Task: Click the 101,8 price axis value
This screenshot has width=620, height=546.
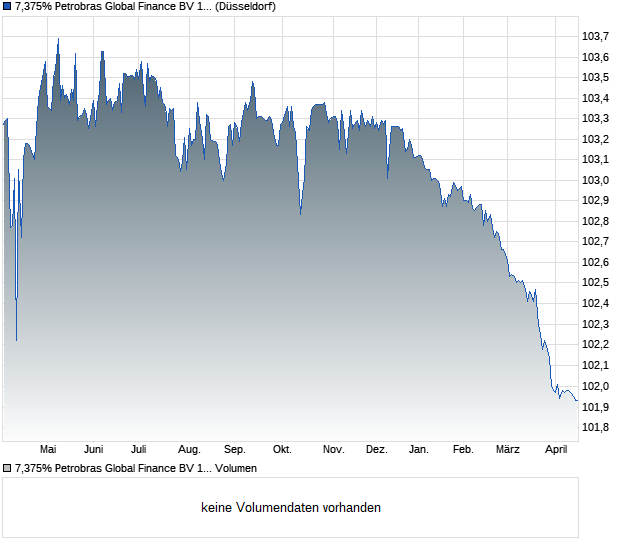Action: click(595, 427)
